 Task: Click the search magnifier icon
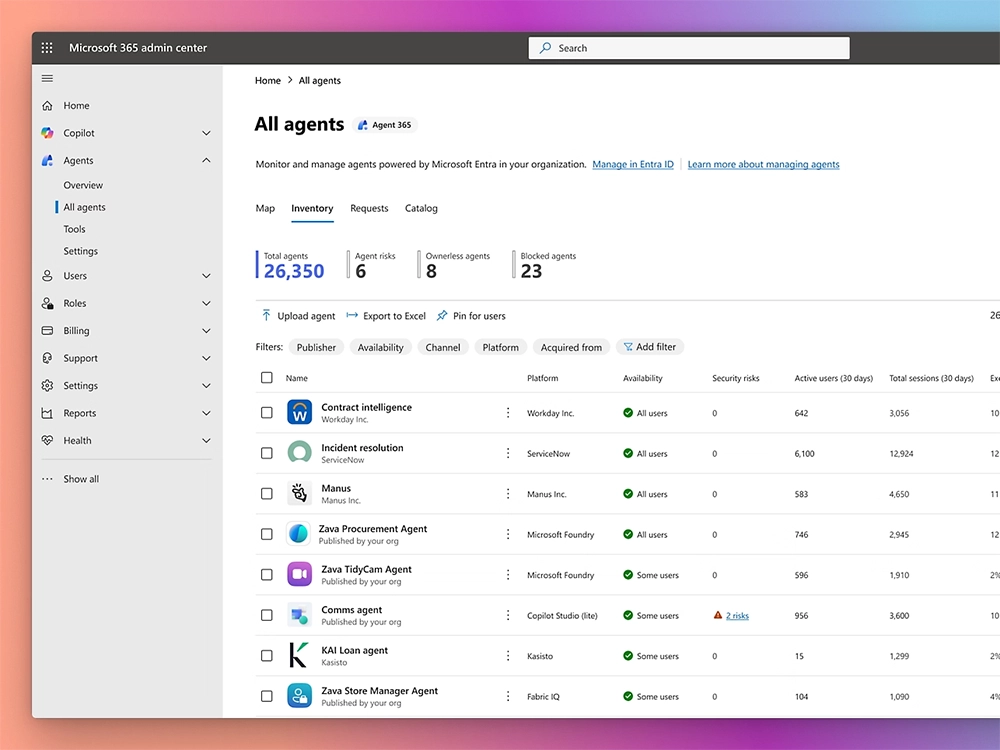[545, 48]
